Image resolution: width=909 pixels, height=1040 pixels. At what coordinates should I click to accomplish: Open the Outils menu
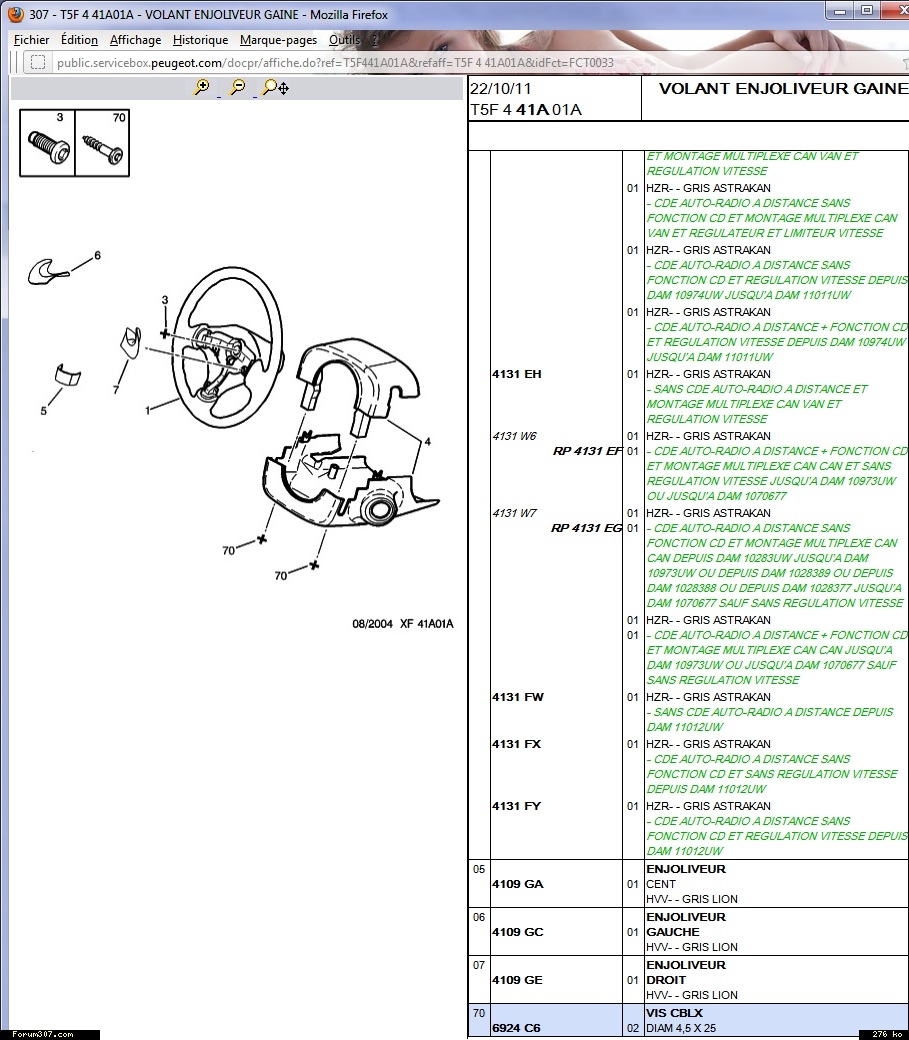coord(344,40)
